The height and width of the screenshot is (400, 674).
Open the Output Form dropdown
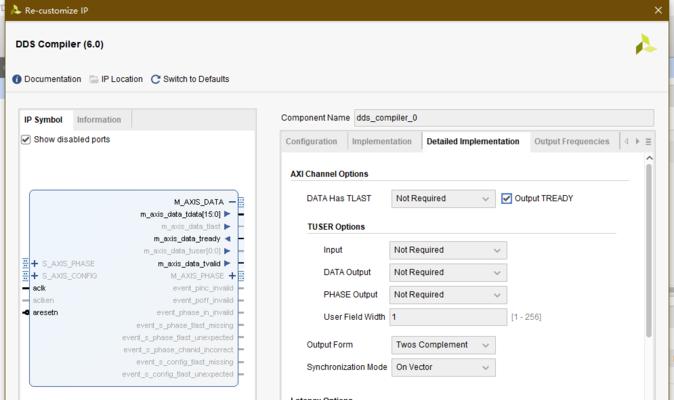(x=443, y=345)
